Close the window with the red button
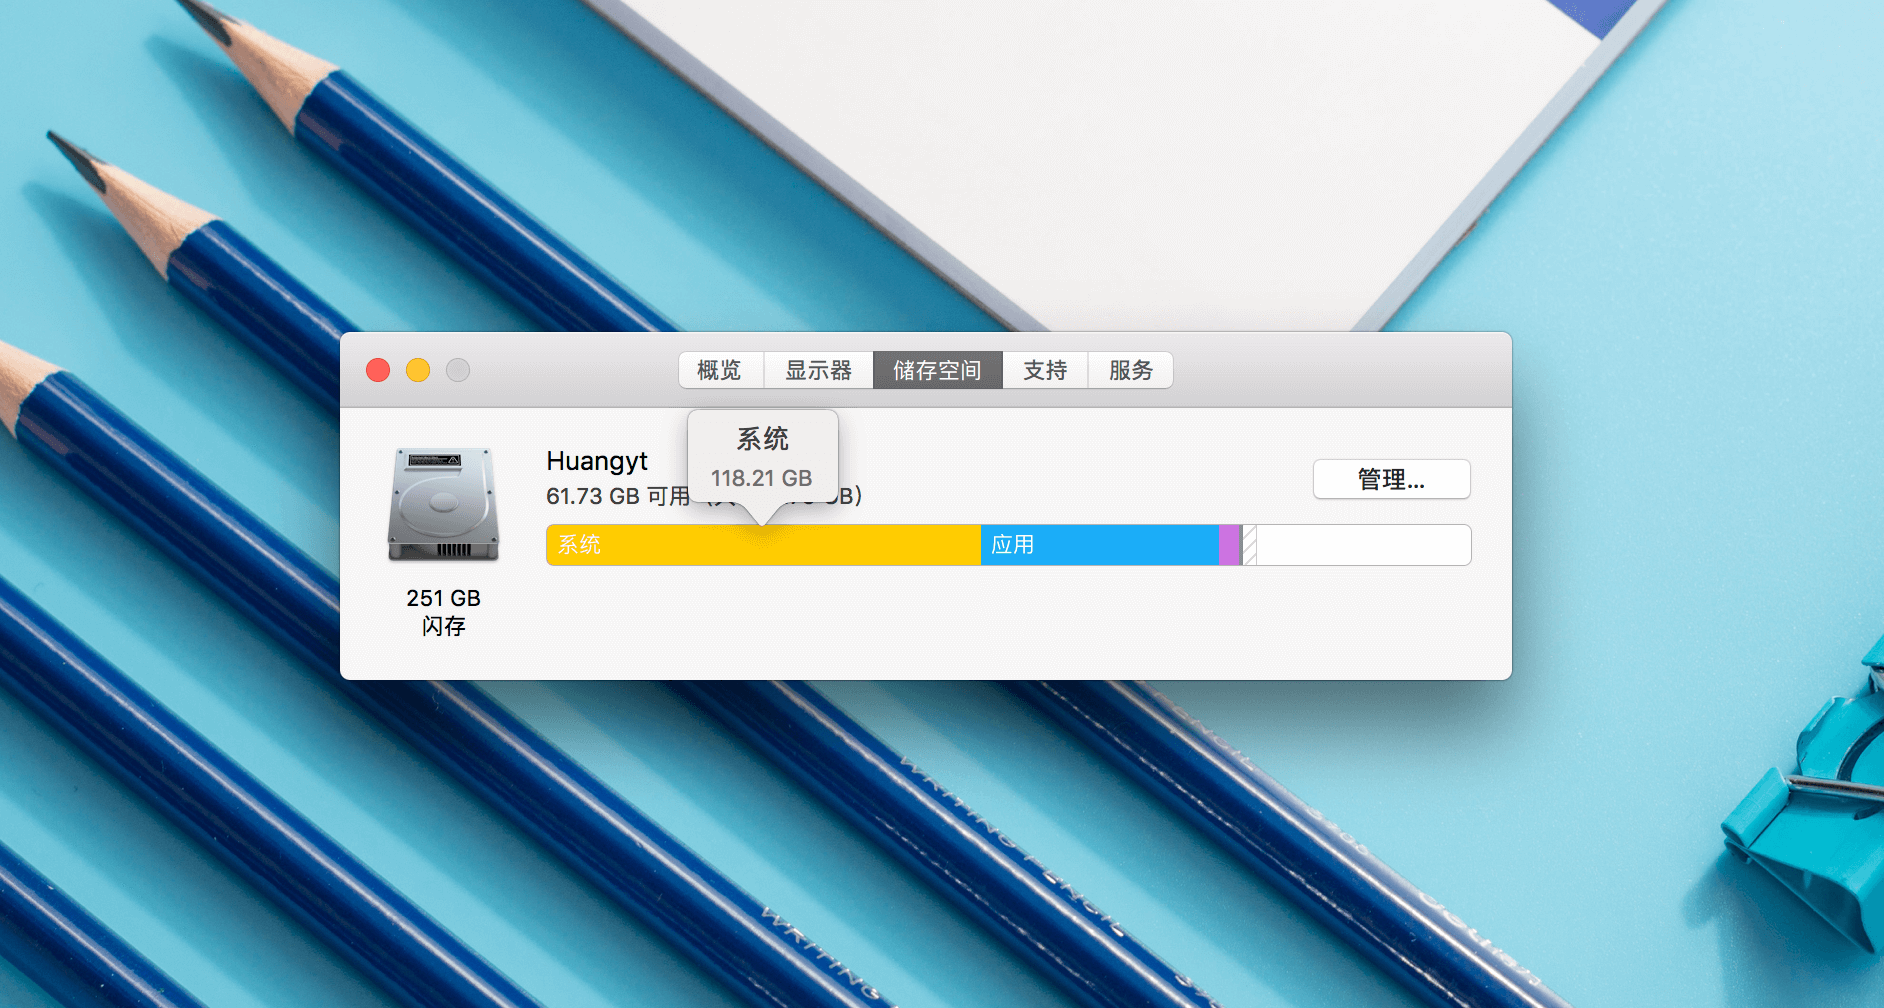1884x1008 pixels. [x=378, y=370]
